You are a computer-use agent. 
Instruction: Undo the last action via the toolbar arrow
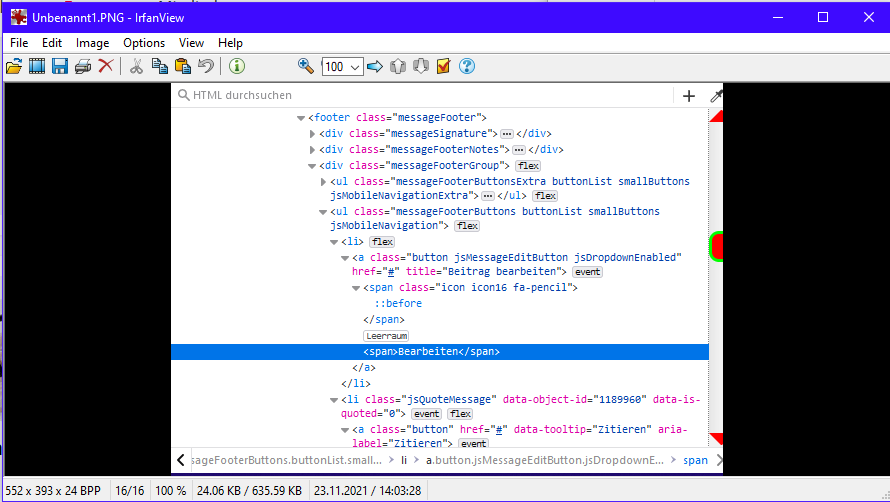pos(205,66)
